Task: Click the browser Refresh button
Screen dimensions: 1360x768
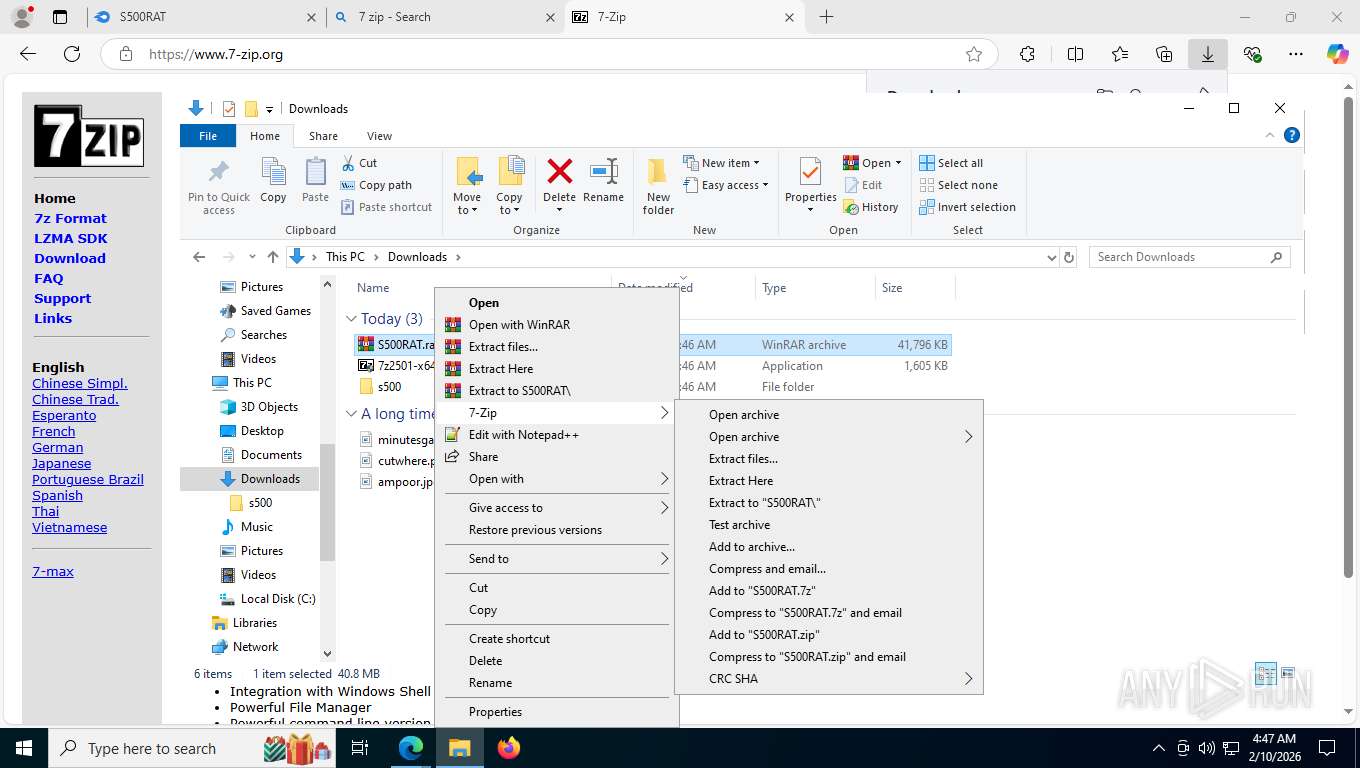Action: 71,54
